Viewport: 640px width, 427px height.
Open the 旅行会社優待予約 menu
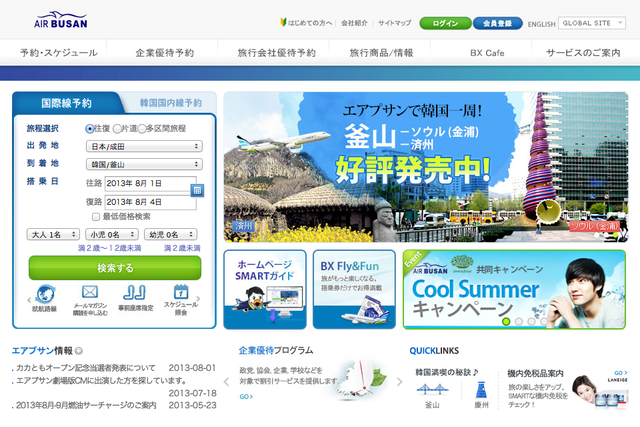coord(277,53)
